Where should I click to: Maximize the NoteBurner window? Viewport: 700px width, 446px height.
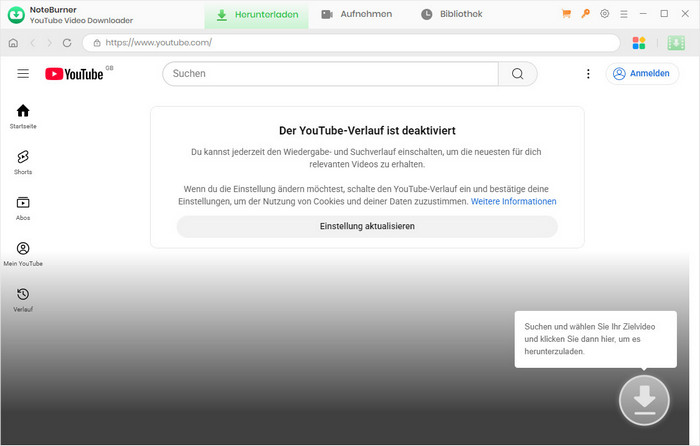664,14
